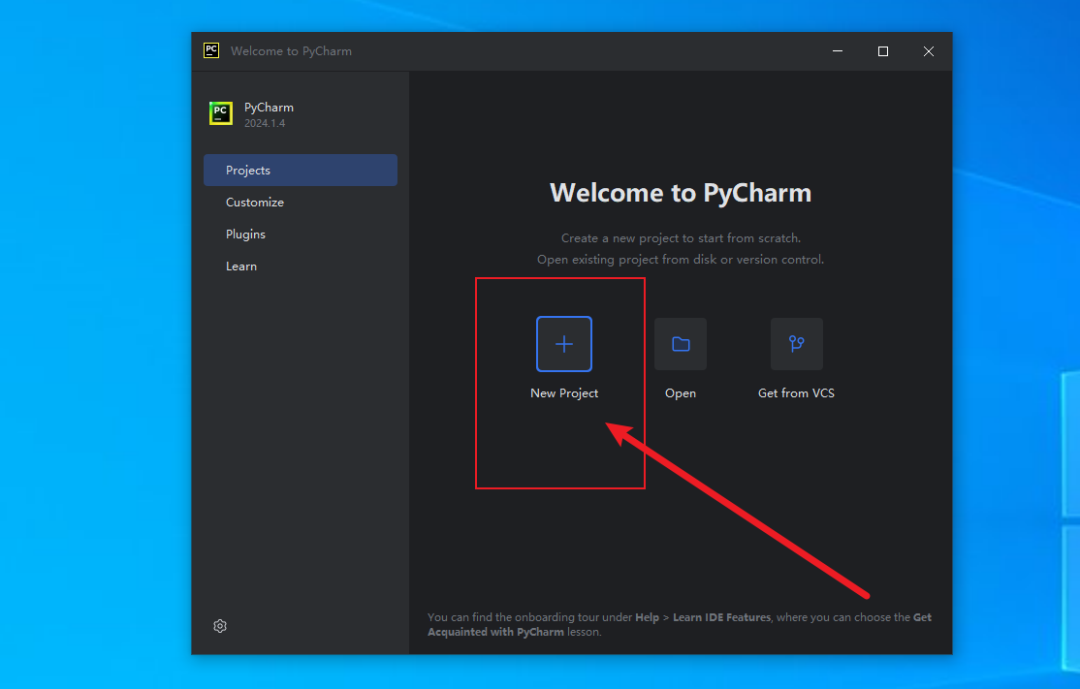Maximize the Welcome to PyCharm window

point(883,51)
